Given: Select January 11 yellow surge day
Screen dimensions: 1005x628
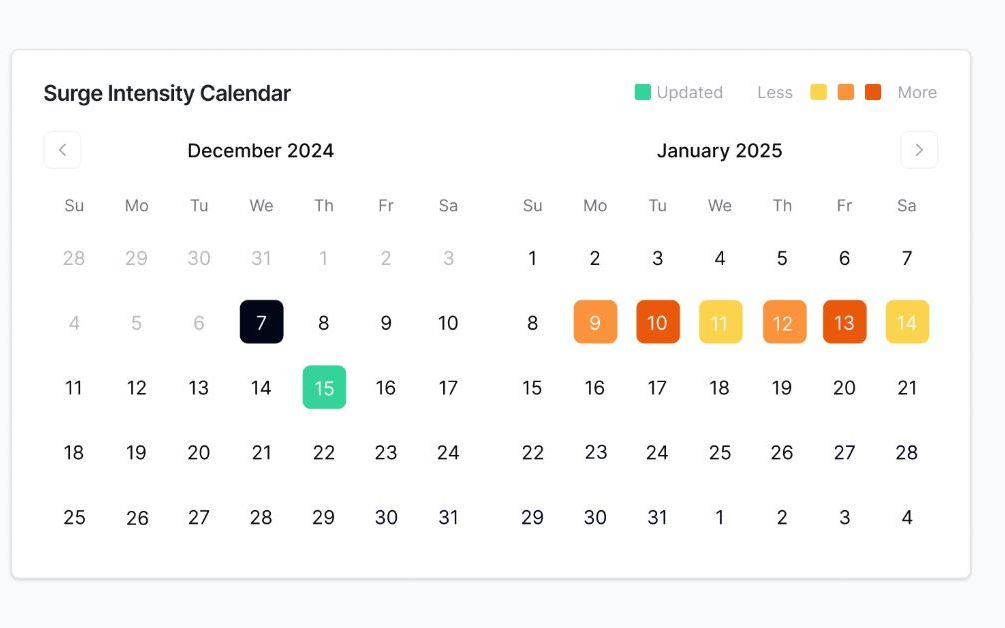Looking at the screenshot, I should pyautogui.click(x=720, y=322).
